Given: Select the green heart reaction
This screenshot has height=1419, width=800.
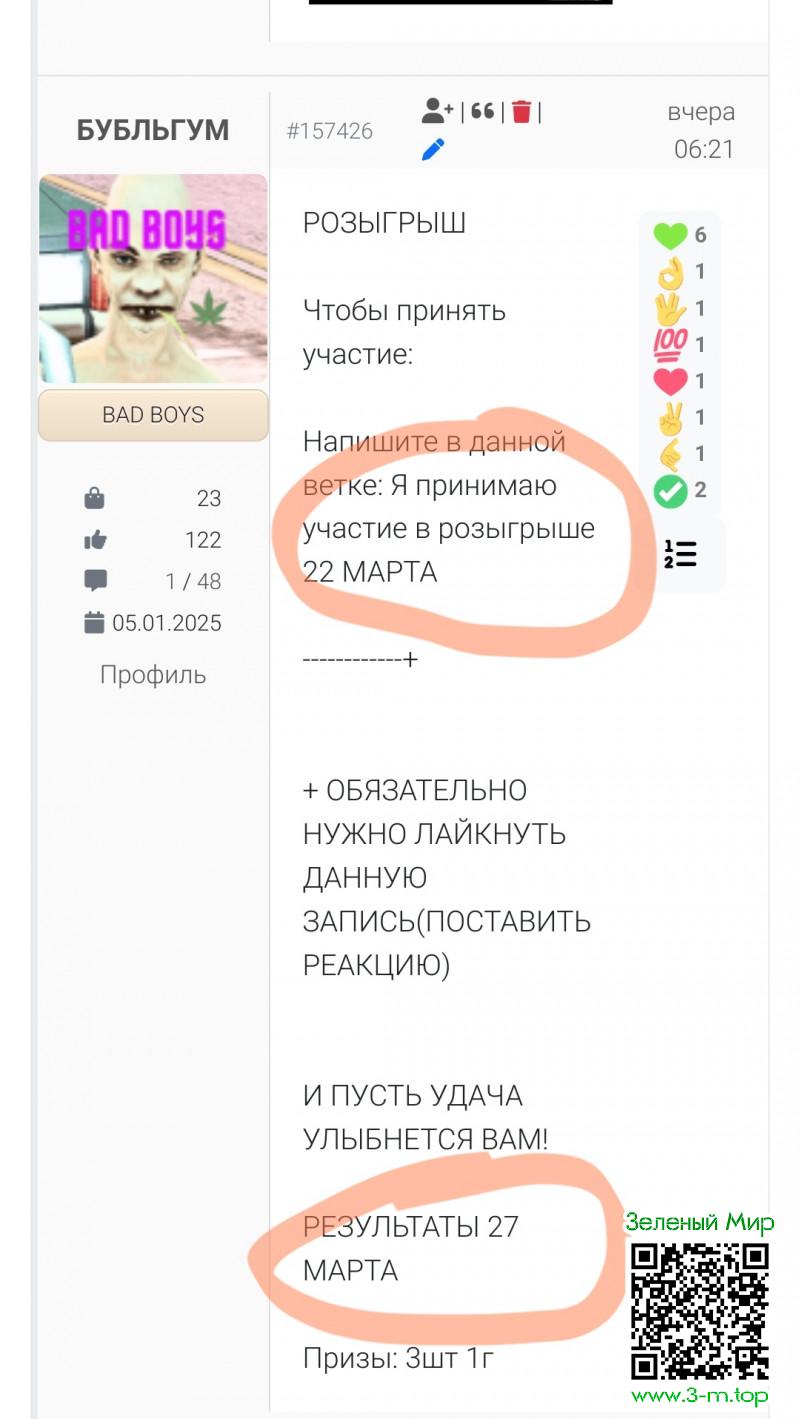Looking at the screenshot, I should tap(670, 235).
